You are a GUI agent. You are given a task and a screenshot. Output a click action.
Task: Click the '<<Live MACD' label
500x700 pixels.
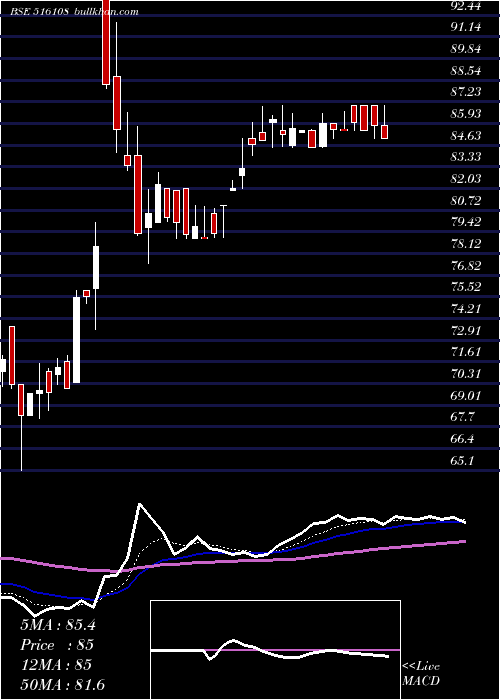pos(421,674)
